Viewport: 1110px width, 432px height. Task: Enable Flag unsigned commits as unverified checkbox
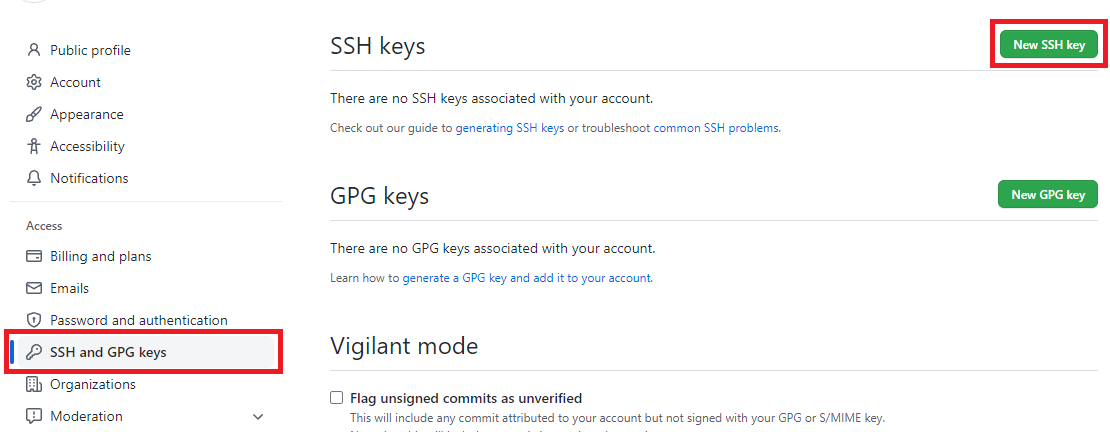[x=337, y=397]
